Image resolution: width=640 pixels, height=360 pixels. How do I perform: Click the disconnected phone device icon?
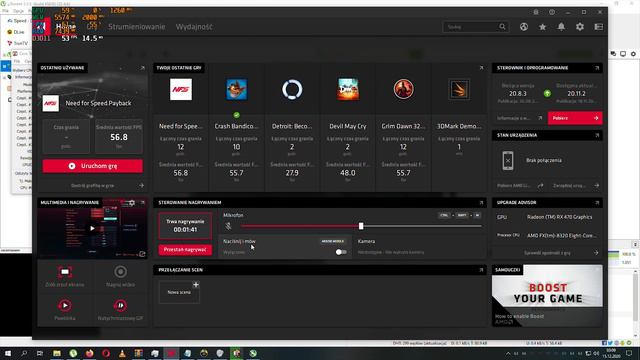point(508,160)
